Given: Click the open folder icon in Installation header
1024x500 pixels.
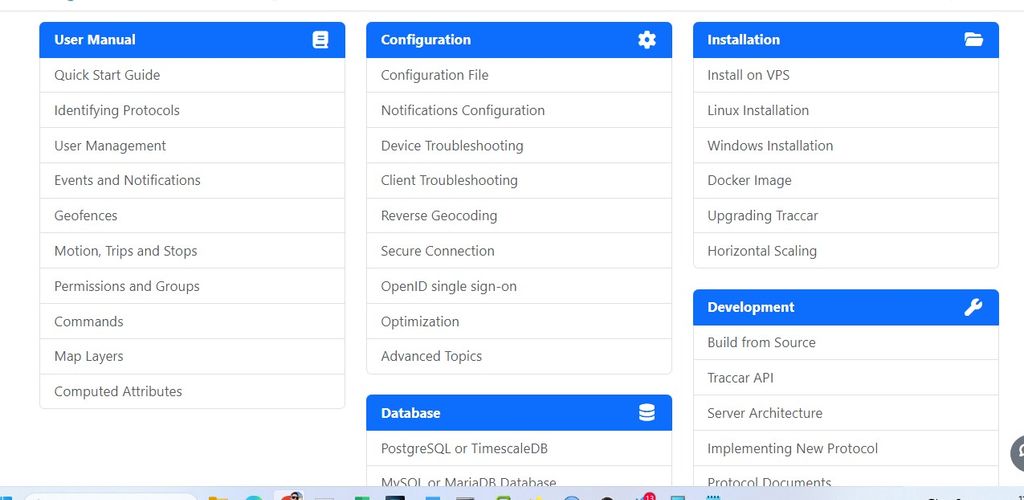Looking at the screenshot, I should pyautogui.click(x=973, y=39).
